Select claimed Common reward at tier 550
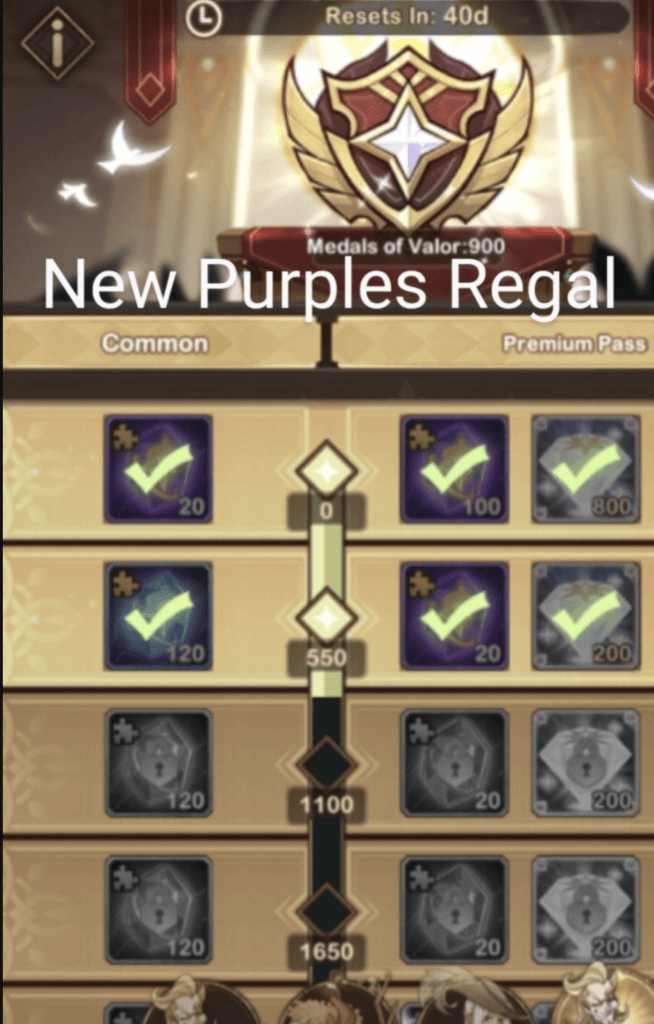The height and width of the screenshot is (1024, 654). tap(158, 616)
